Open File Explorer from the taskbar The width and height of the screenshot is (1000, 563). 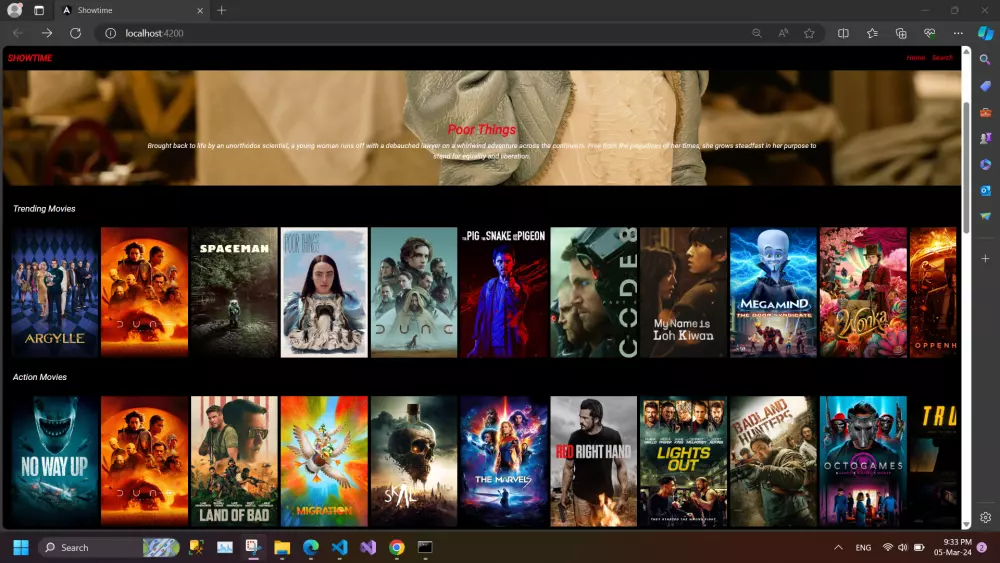[282, 547]
